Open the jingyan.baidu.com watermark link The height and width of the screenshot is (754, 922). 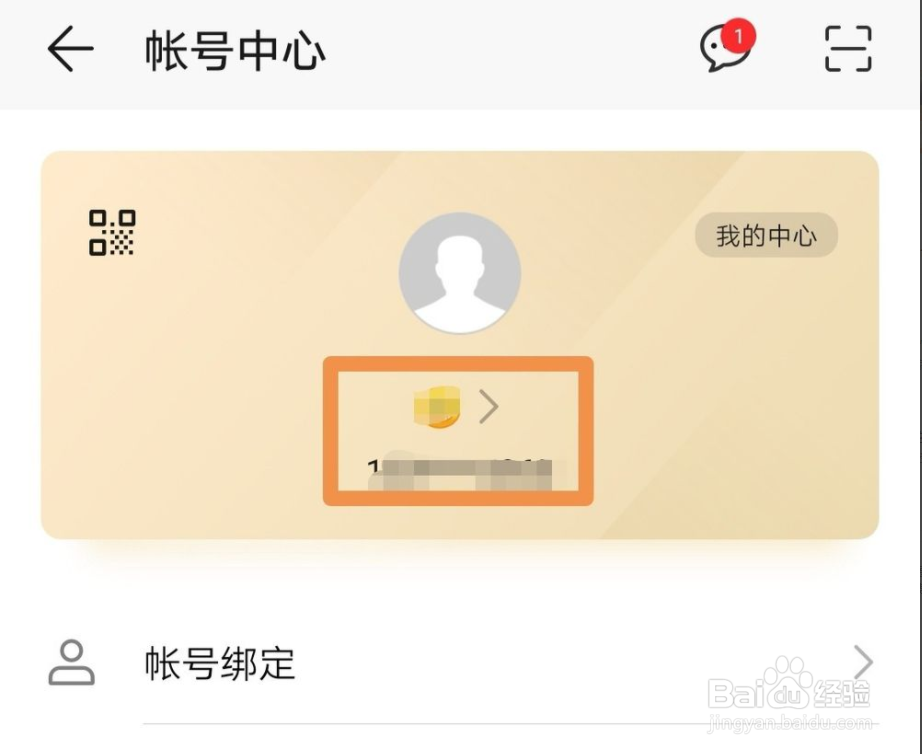[791, 723]
